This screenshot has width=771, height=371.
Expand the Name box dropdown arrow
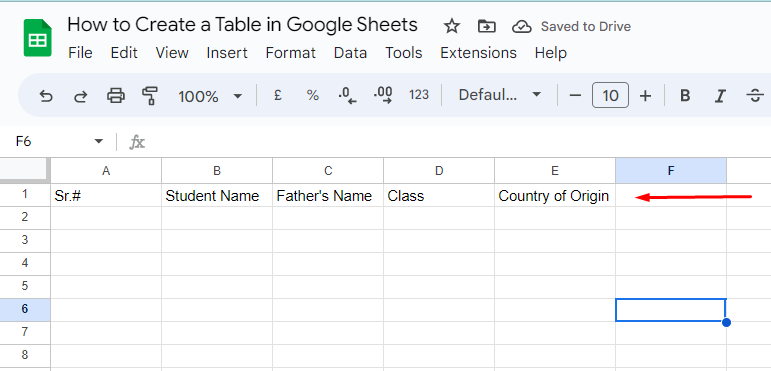(99, 142)
